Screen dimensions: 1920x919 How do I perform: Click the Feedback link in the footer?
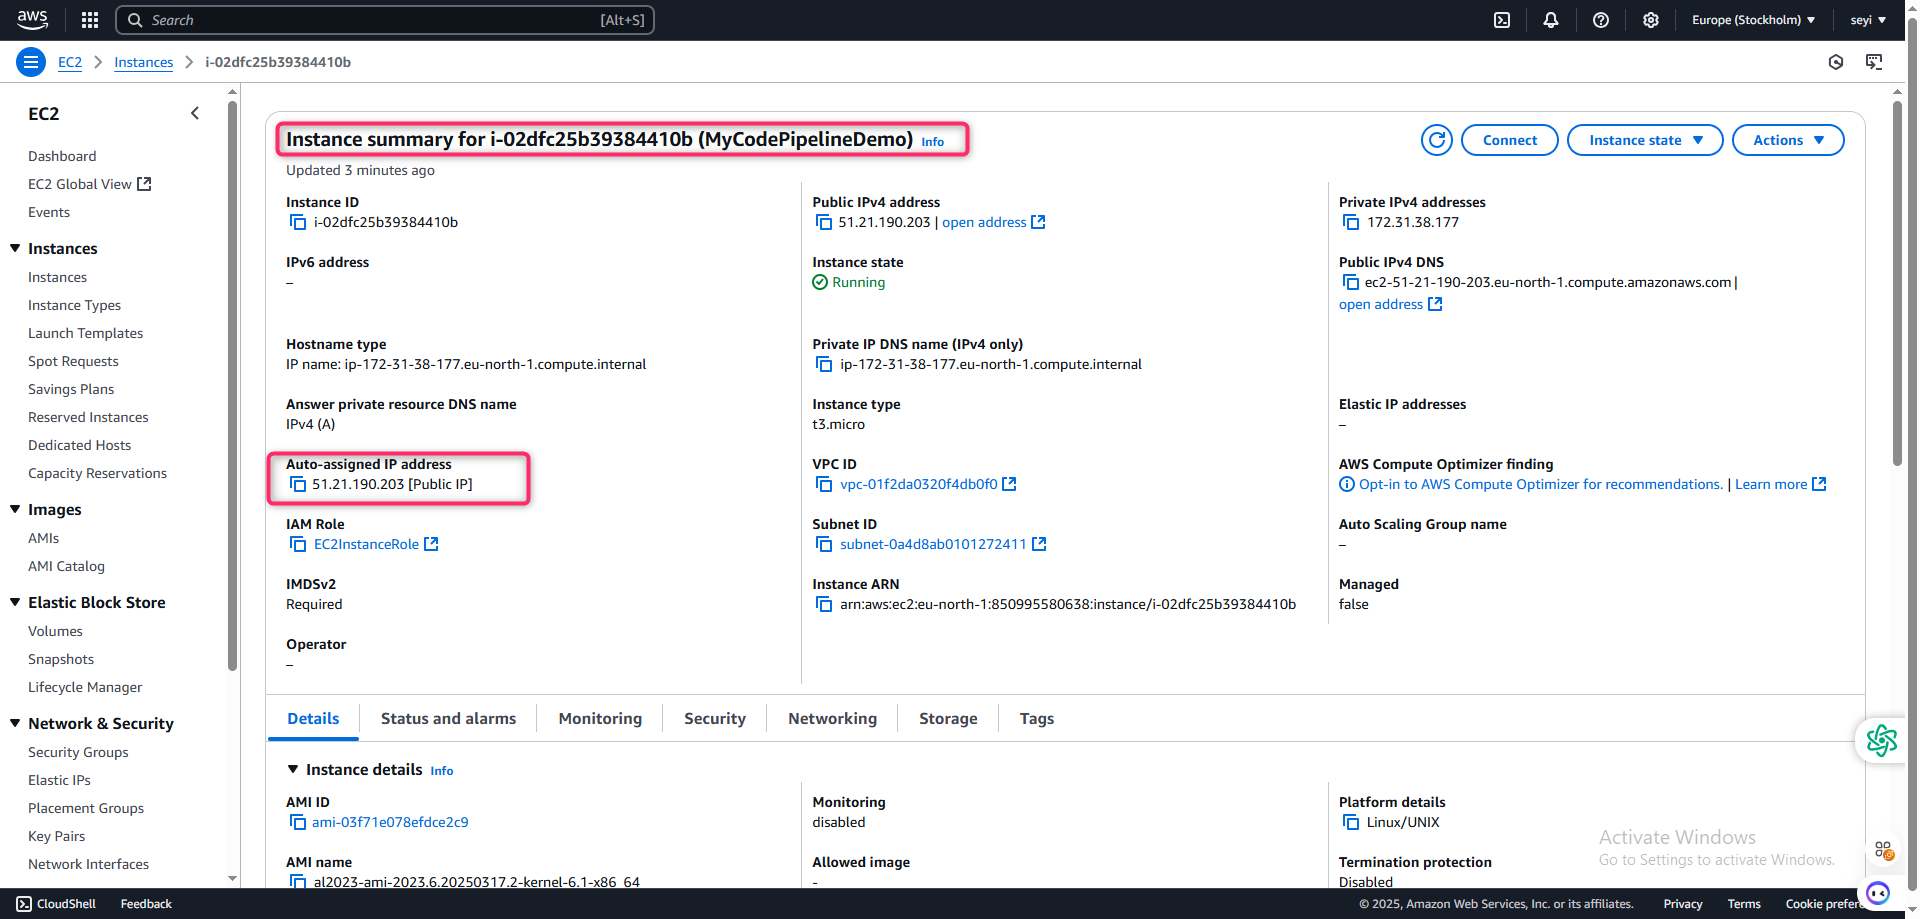click(146, 904)
